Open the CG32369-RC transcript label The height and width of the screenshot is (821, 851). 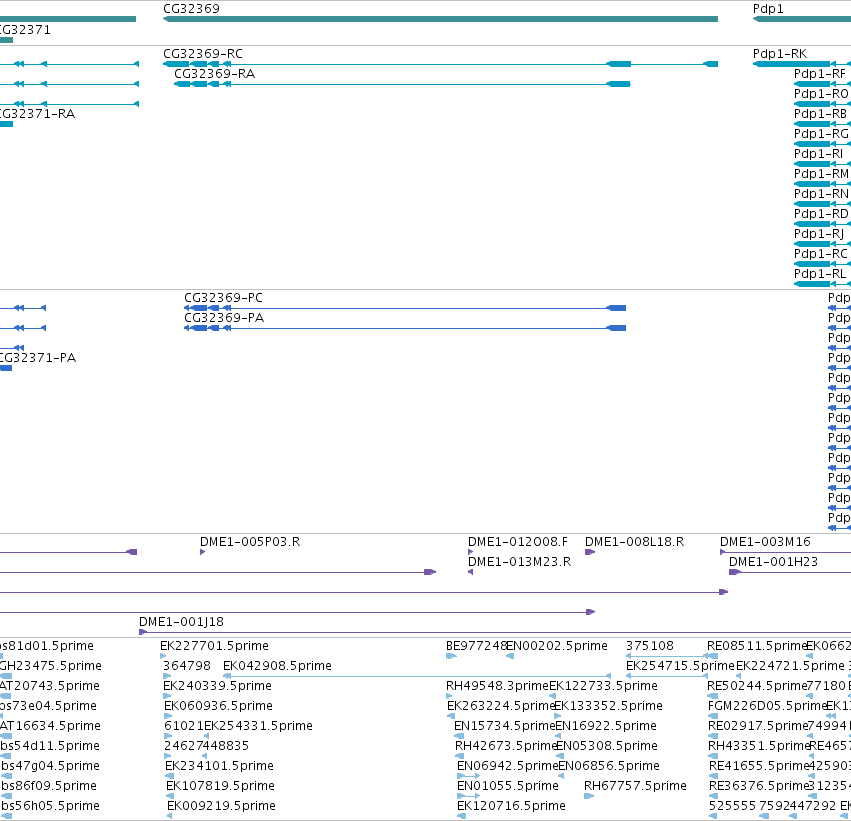[203, 54]
